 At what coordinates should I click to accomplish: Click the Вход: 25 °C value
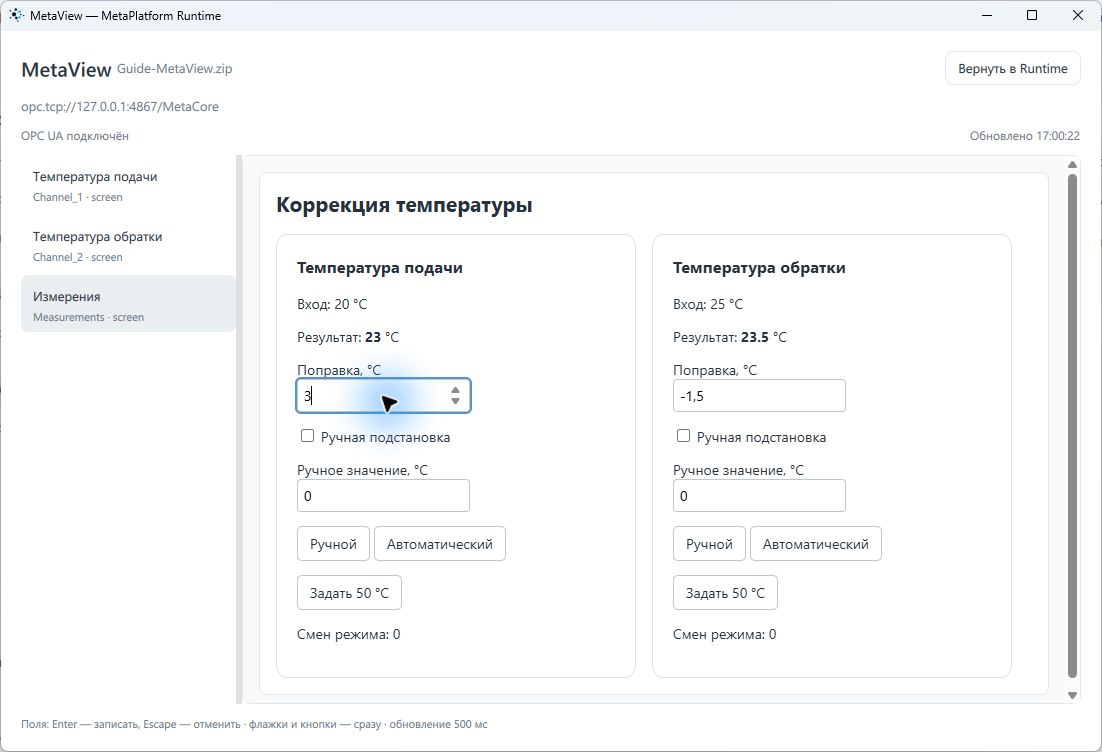click(x=708, y=304)
